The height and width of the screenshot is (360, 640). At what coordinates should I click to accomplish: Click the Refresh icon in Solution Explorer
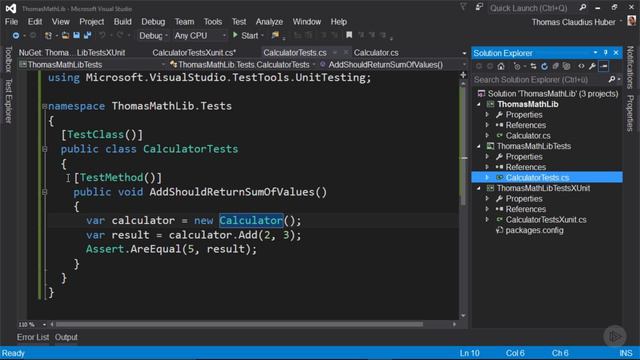coord(544,66)
